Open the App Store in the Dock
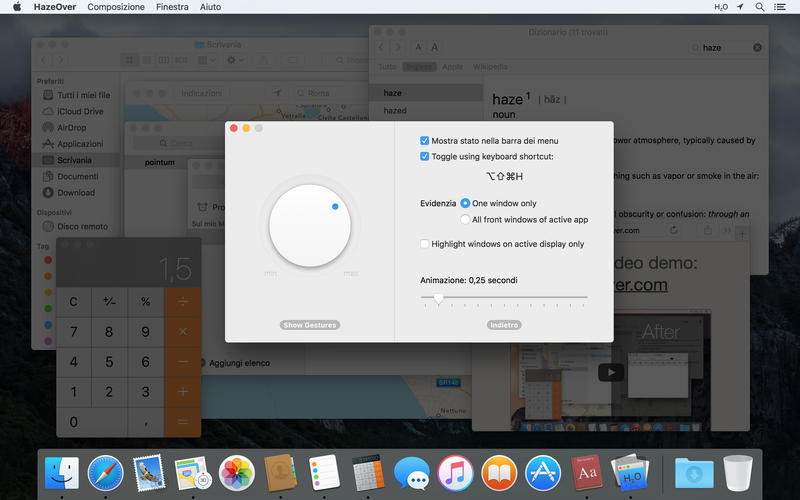Viewport: 800px width, 500px height. point(543,473)
